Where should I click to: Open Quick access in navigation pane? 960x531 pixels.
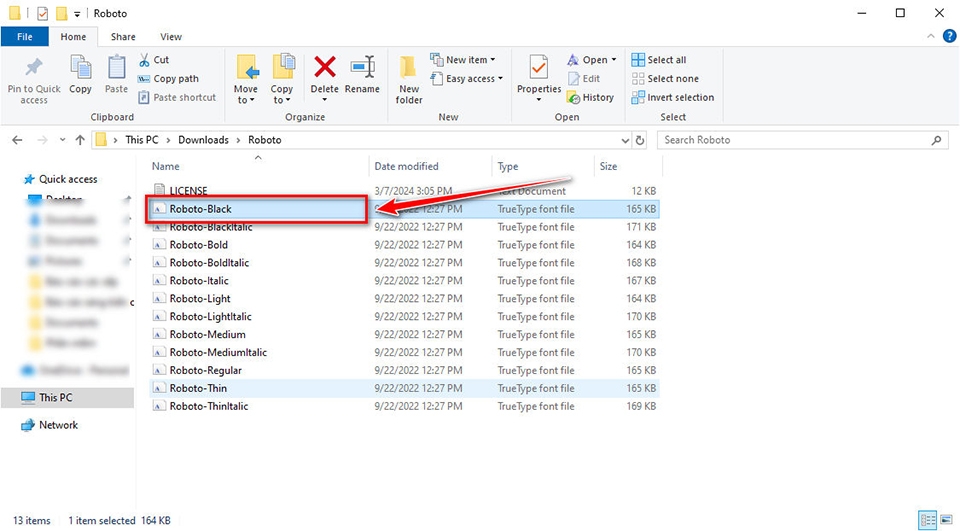[60, 179]
